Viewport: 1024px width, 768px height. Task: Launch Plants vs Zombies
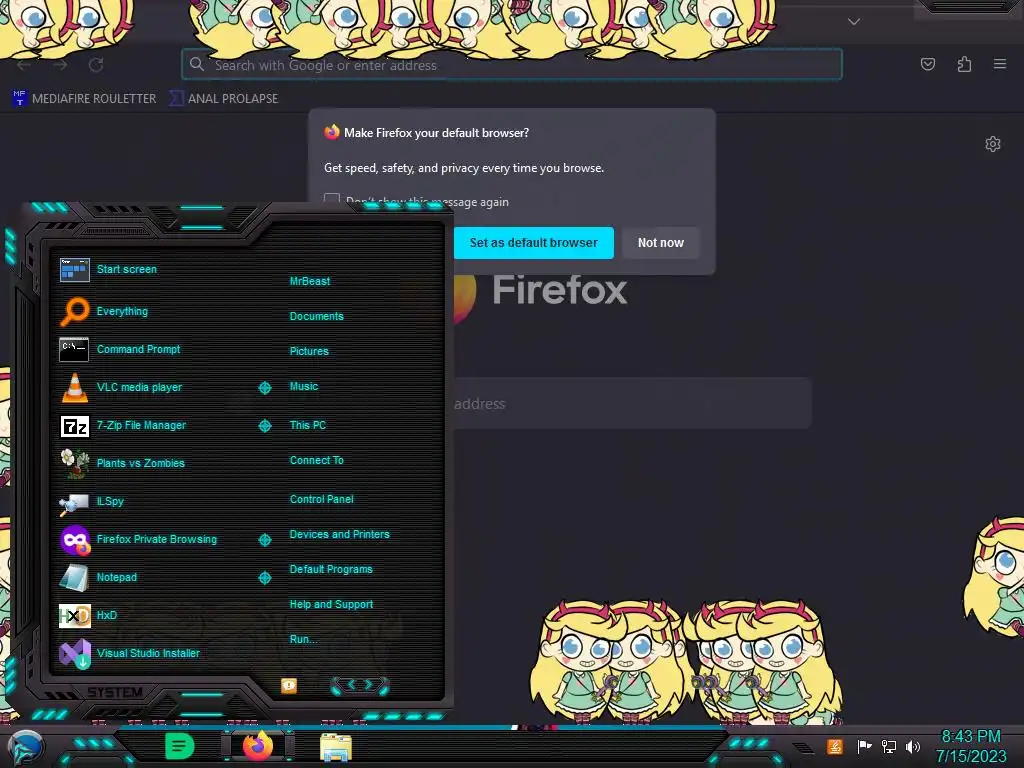click(140, 463)
